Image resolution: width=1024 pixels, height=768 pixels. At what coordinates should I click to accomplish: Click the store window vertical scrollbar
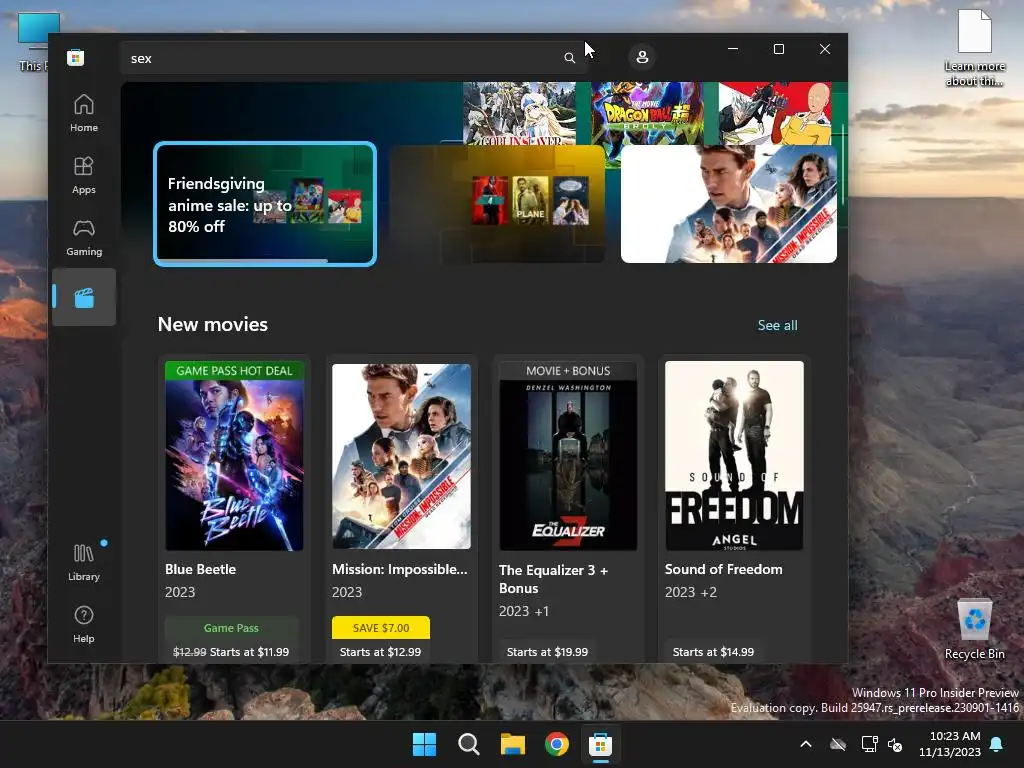coord(844,163)
